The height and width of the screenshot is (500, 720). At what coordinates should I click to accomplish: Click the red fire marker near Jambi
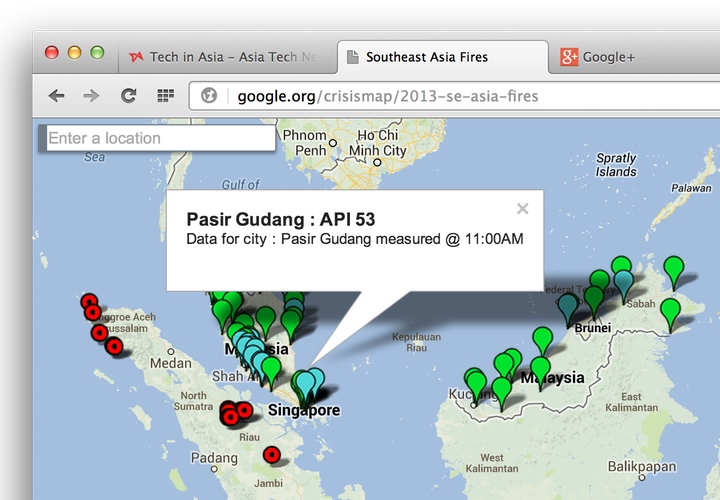coord(272,455)
